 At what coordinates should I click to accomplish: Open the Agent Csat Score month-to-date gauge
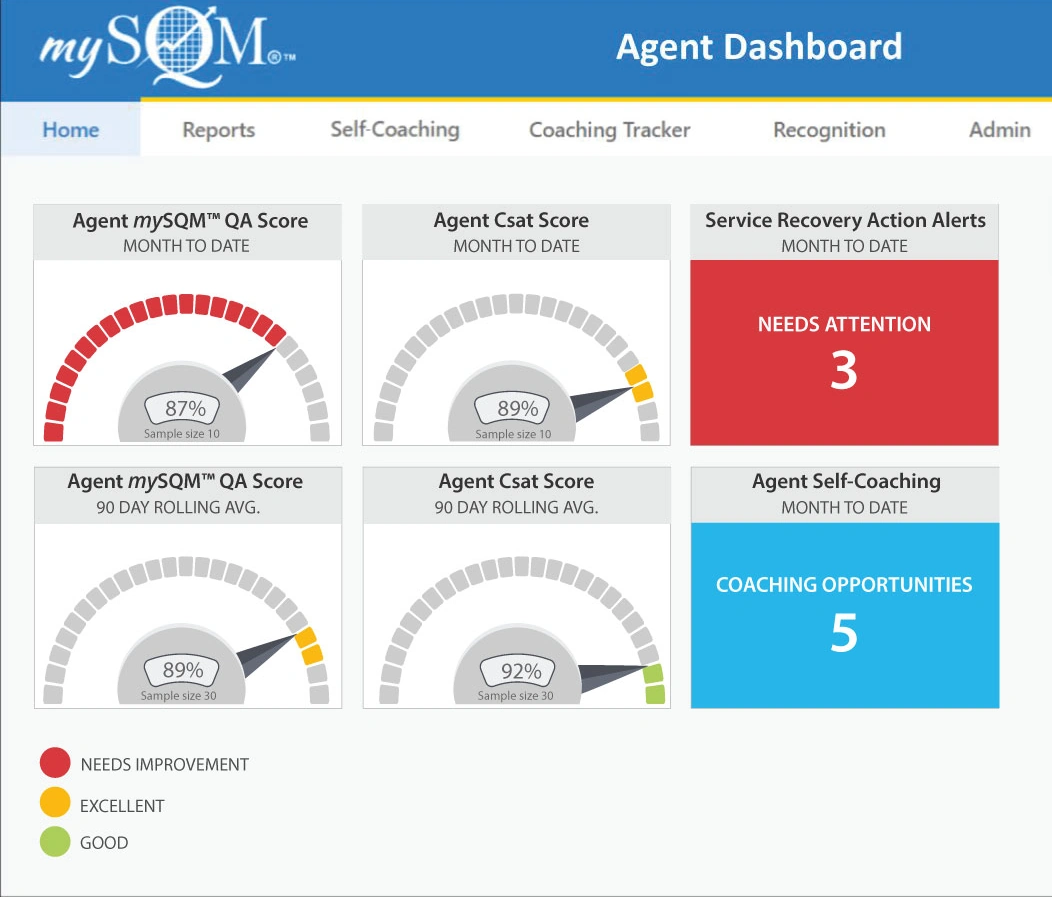point(516,352)
